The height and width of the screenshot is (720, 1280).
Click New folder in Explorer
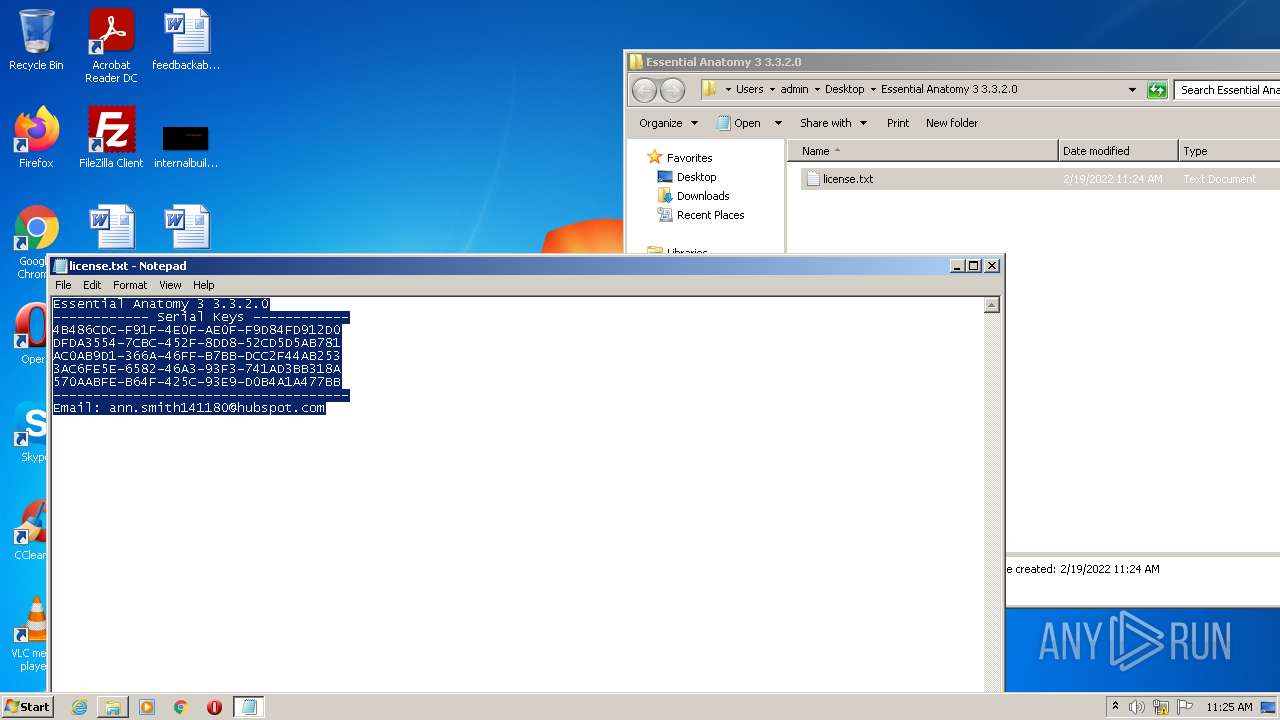952,123
